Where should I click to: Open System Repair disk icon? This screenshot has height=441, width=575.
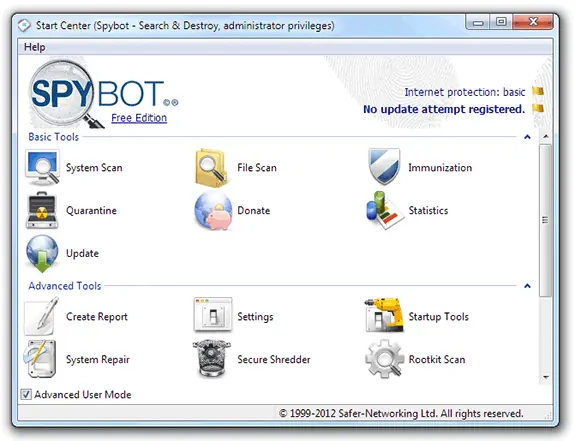click(x=40, y=359)
